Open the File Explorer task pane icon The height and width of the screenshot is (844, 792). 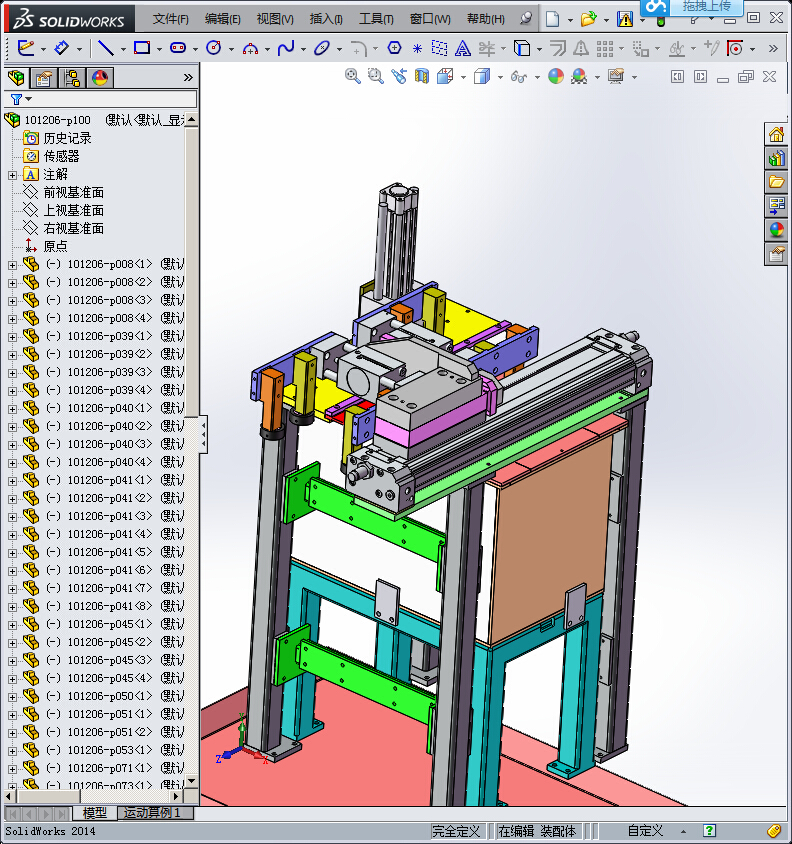click(x=776, y=182)
